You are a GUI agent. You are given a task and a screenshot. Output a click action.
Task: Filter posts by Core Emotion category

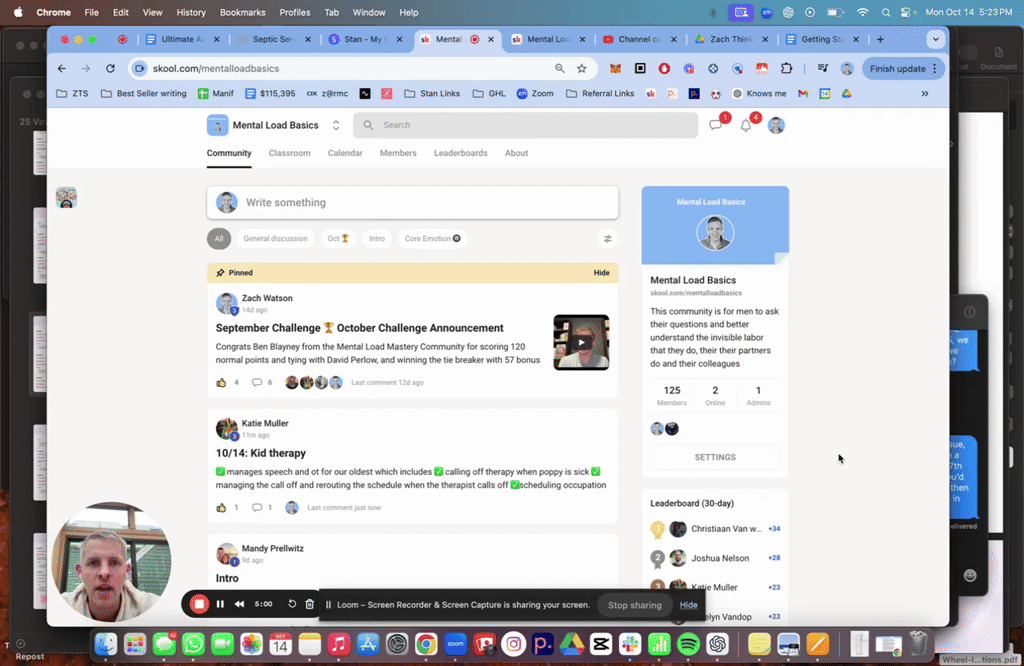click(x=432, y=238)
